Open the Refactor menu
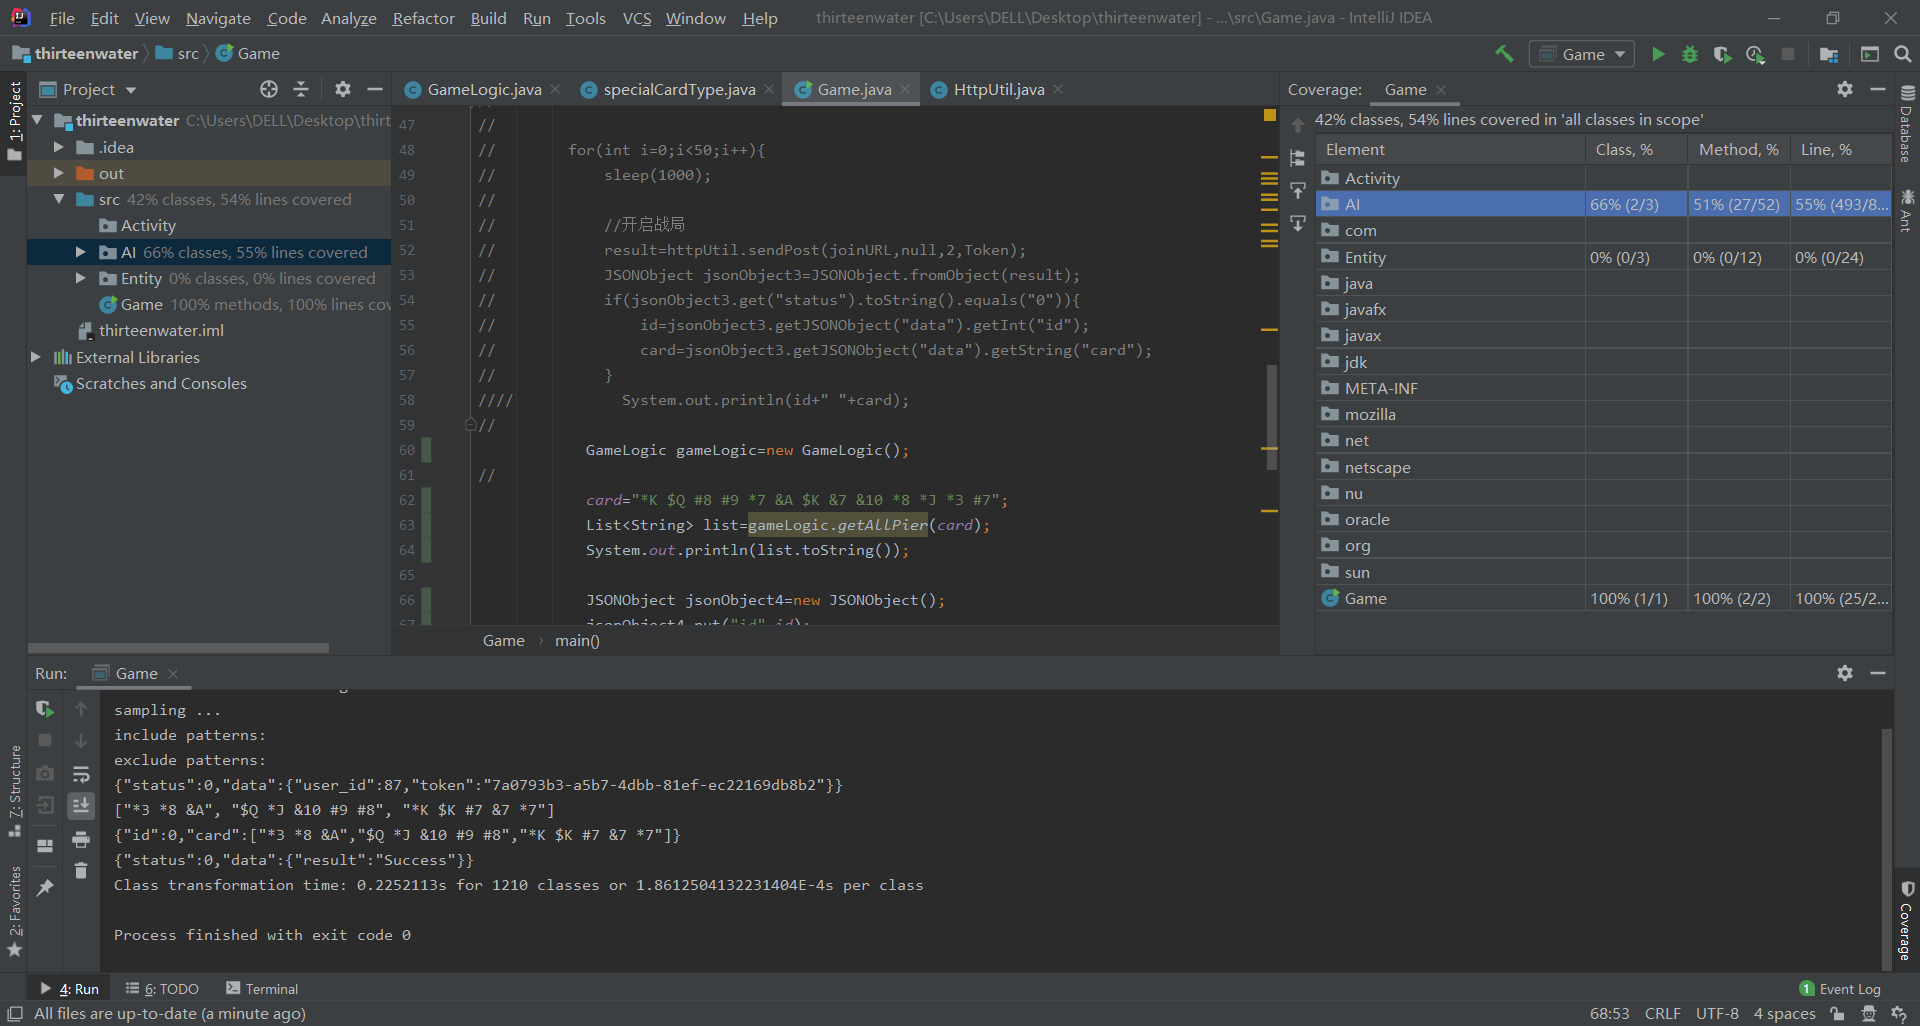1920x1026 pixels. pos(423,18)
